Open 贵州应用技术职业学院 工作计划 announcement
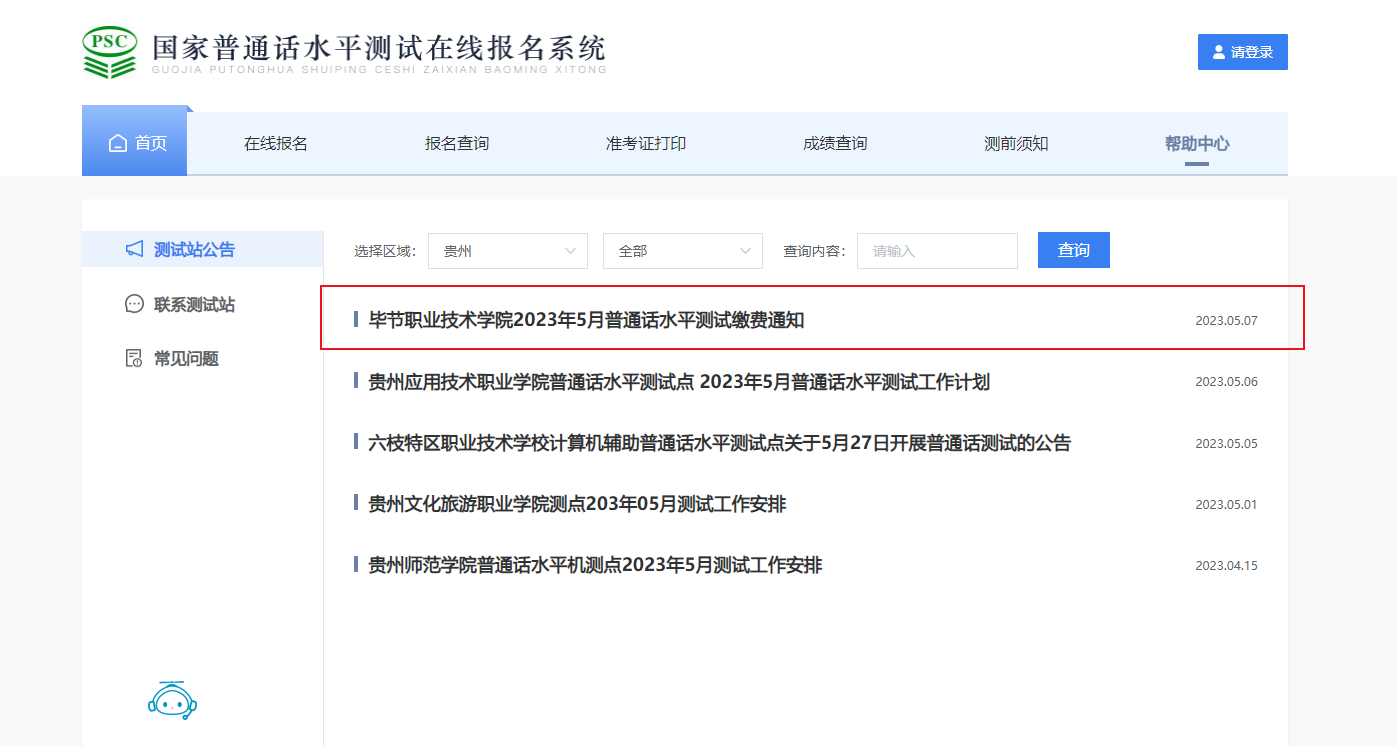 point(679,382)
